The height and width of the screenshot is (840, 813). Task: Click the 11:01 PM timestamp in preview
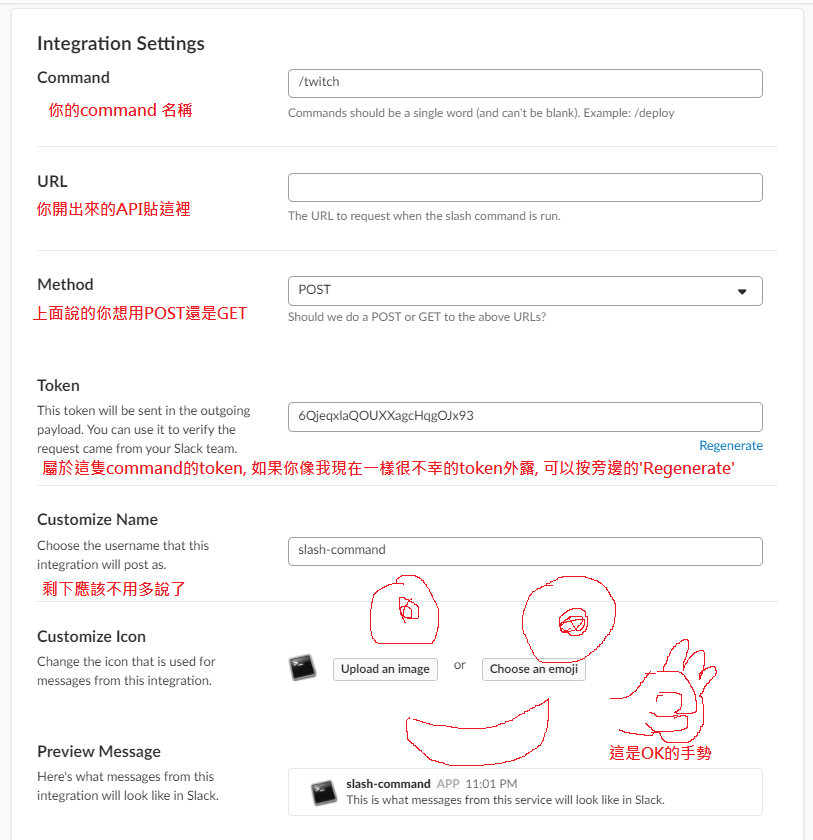(x=491, y=784)
